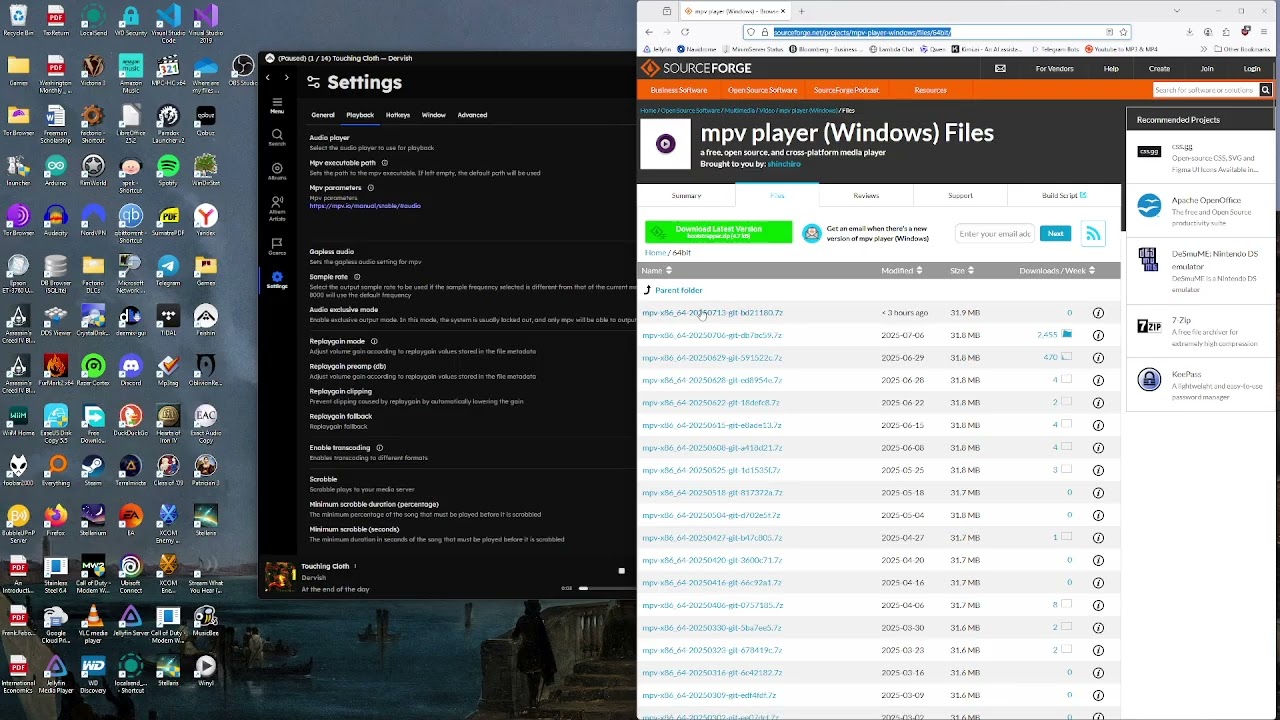Click the SourceForge mail envelope icon
Screen dimensions: 1280x720
click(x=1000, y=69)
